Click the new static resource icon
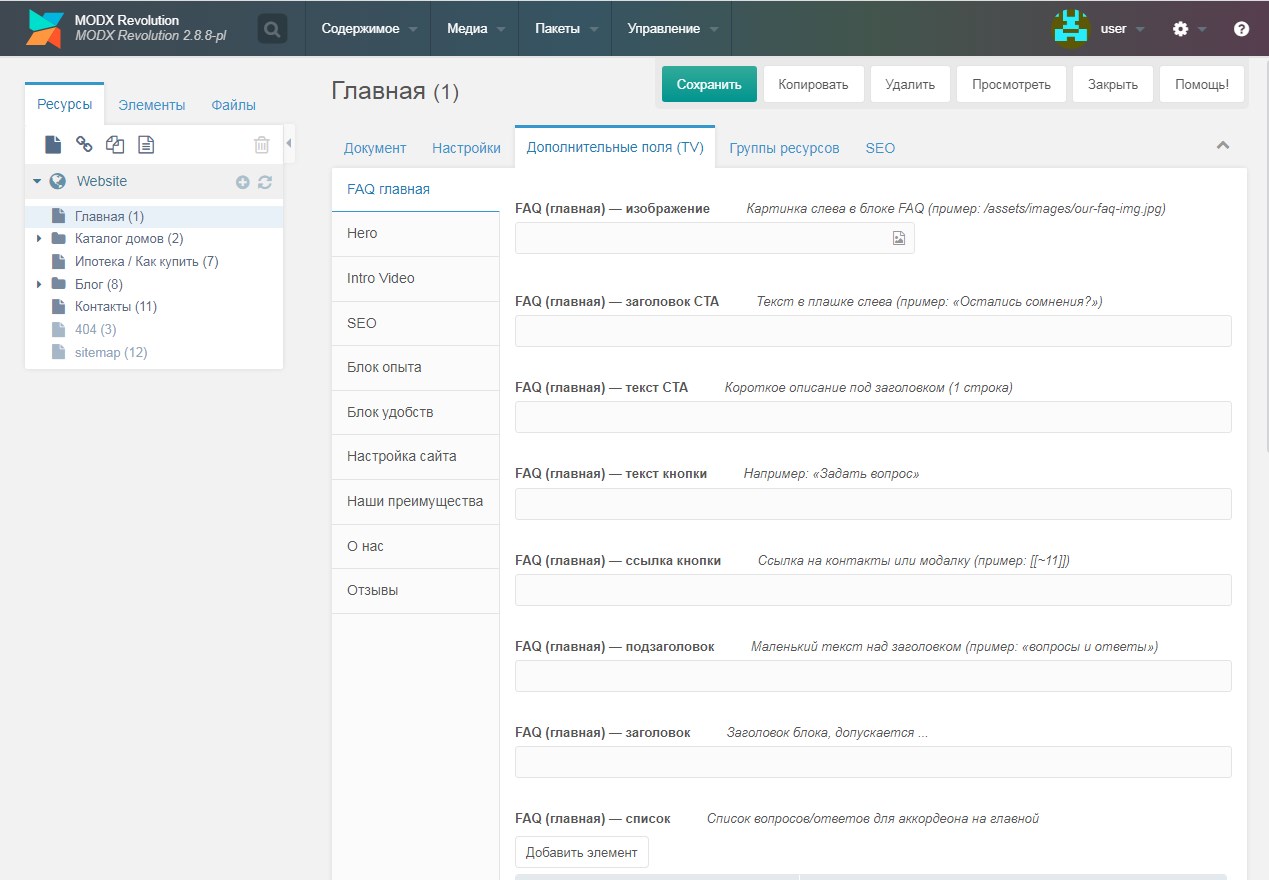Screen dimensions: 1269x880 146,145
